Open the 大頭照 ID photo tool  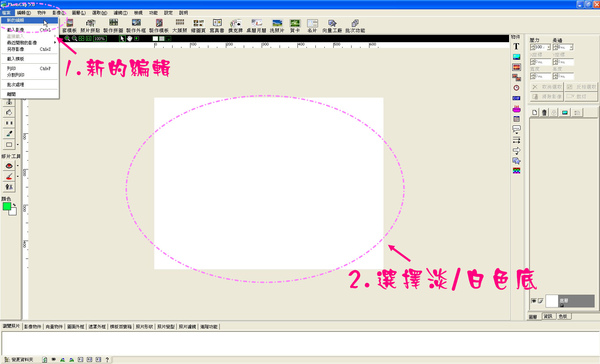(x=179, y=26)
